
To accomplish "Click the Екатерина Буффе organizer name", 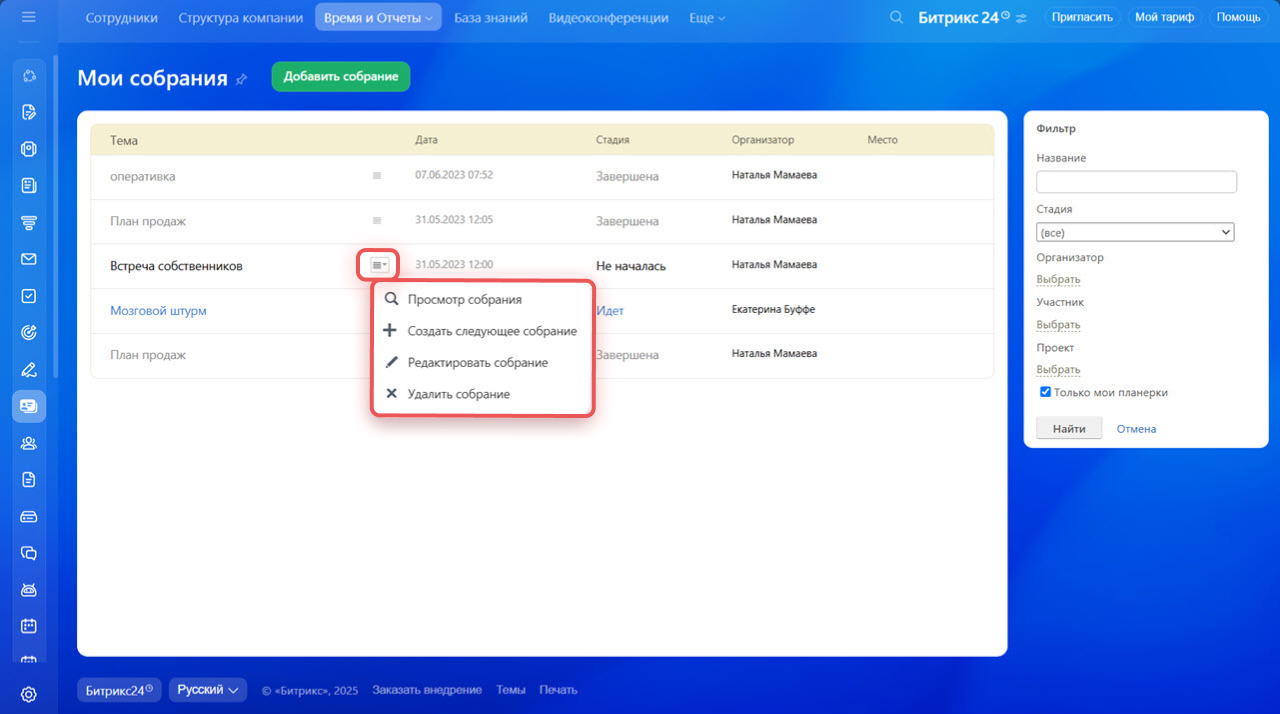I will [x=773, y=310].
